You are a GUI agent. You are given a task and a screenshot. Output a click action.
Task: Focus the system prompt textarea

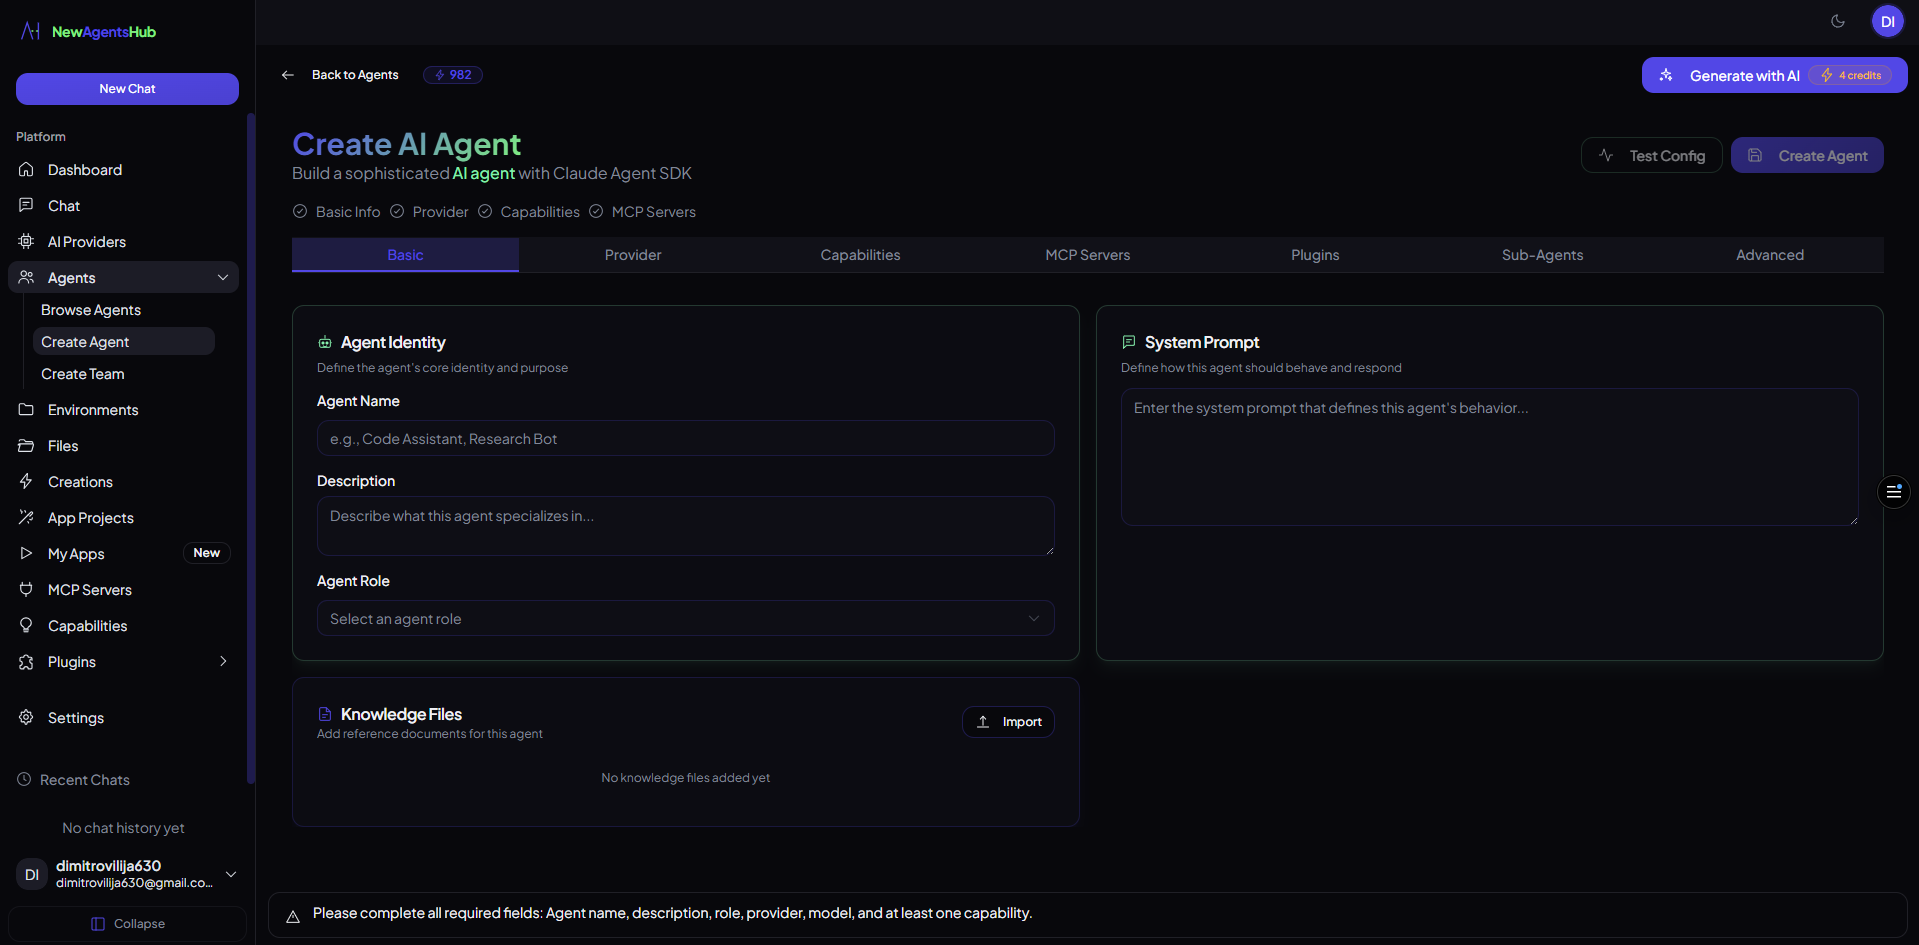click(x=1489, y=457)
